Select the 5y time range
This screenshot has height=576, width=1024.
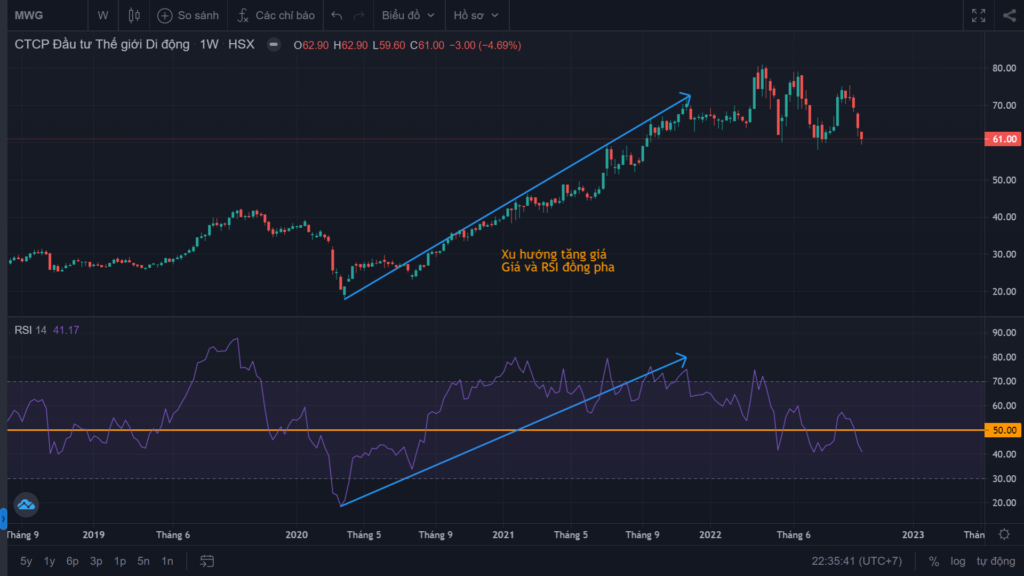[x=26, y=561]
